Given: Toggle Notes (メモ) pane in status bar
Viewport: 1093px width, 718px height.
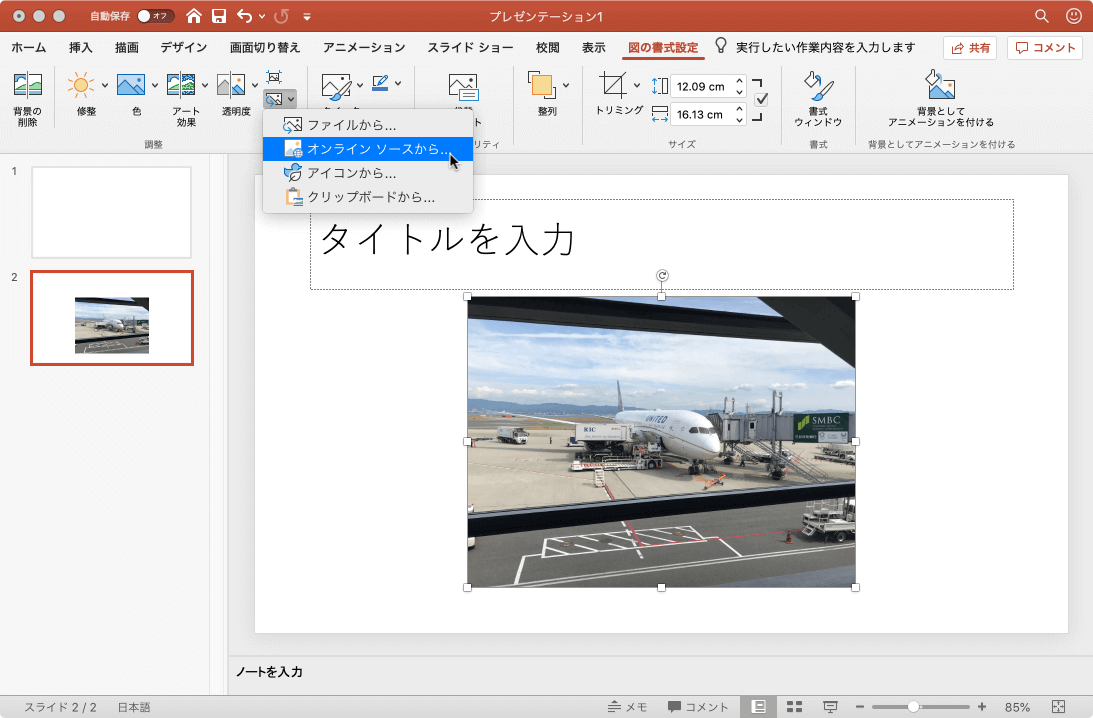Looking at the screenshot, I should coord(628,707).
